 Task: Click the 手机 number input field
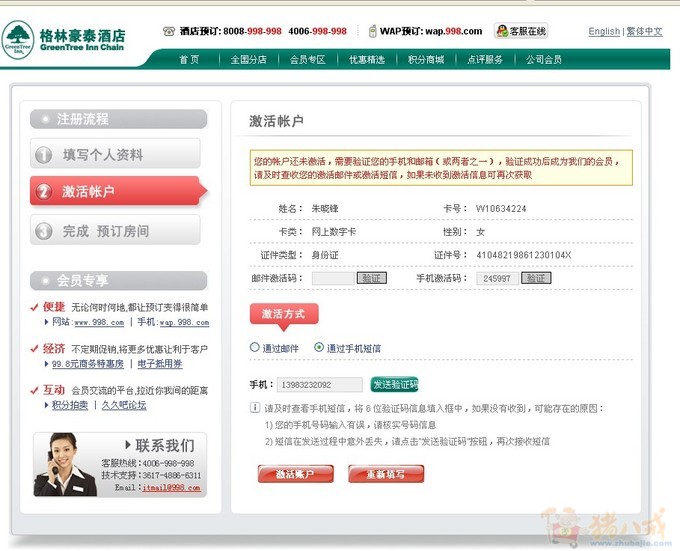(320, 385)
